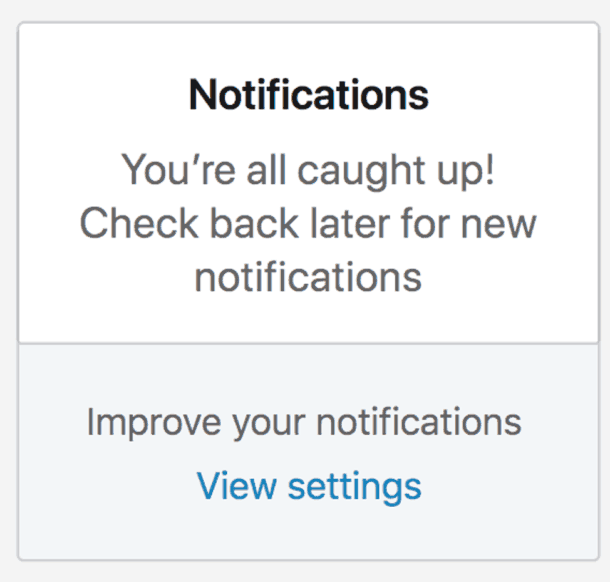Click the bold Notifications heading
The height and width of the screenshot is (582, 610).
point(308,96)
